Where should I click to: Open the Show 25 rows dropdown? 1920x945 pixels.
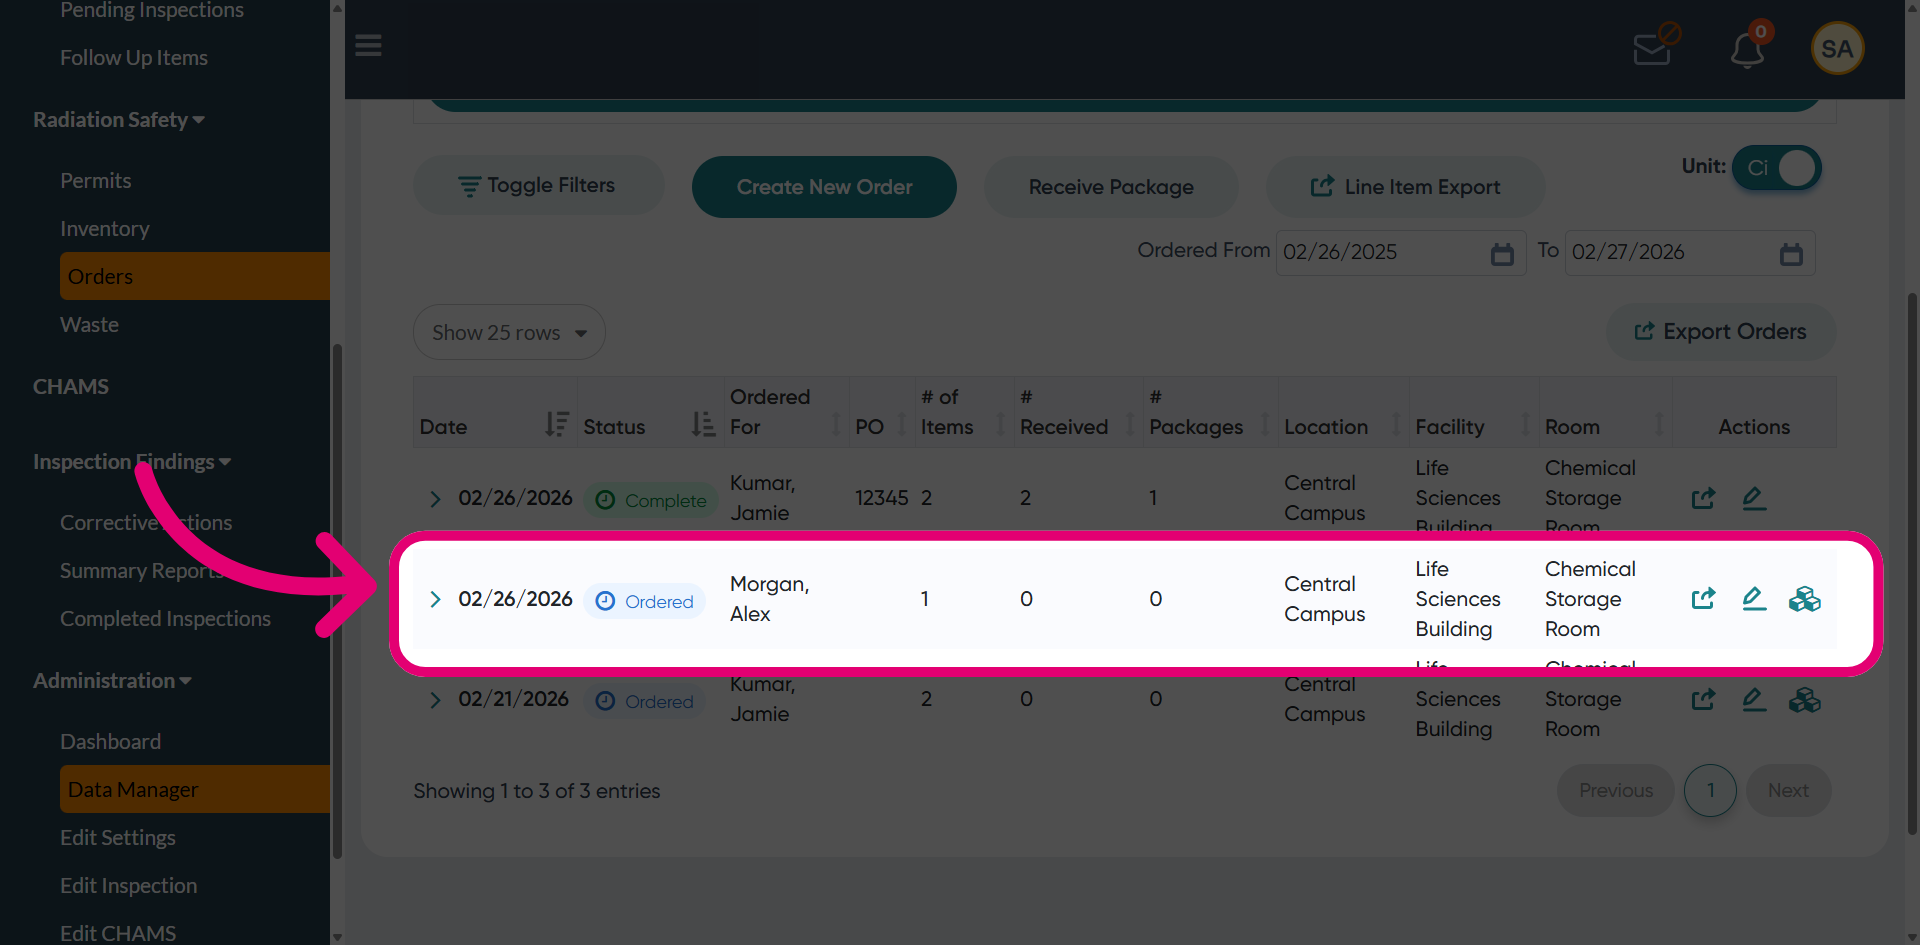point(509,332)
